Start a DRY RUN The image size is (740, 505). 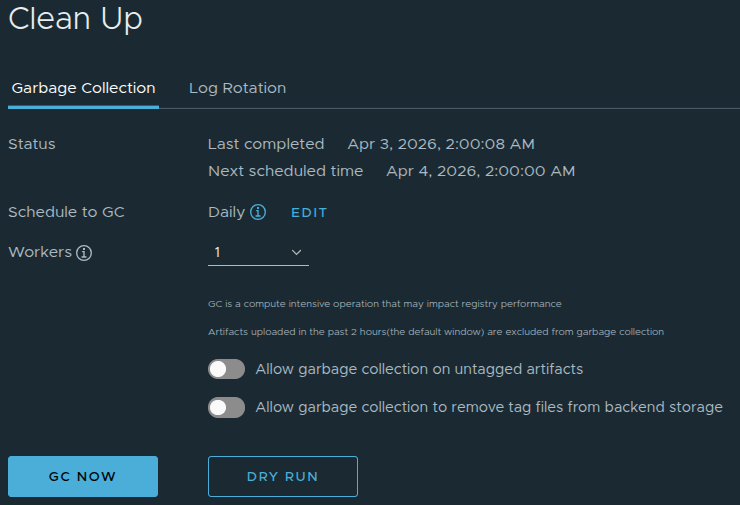click(282, 477)
